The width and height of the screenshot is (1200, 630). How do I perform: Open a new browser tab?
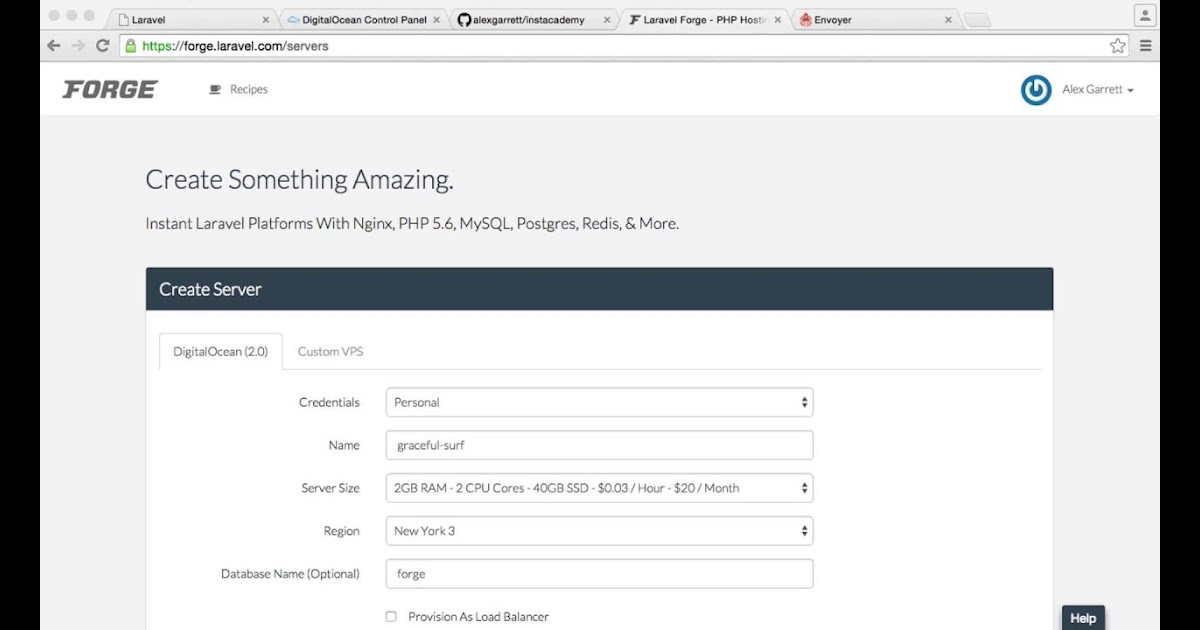pos(978,20)
